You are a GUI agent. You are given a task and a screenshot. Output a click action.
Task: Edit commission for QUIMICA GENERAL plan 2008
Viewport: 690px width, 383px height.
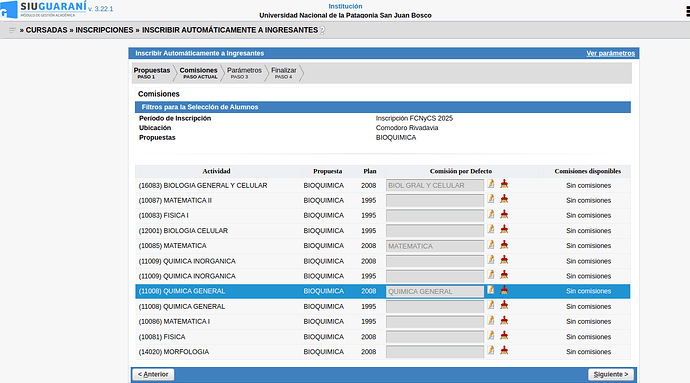pyautogui.click(x=491, y=290)
